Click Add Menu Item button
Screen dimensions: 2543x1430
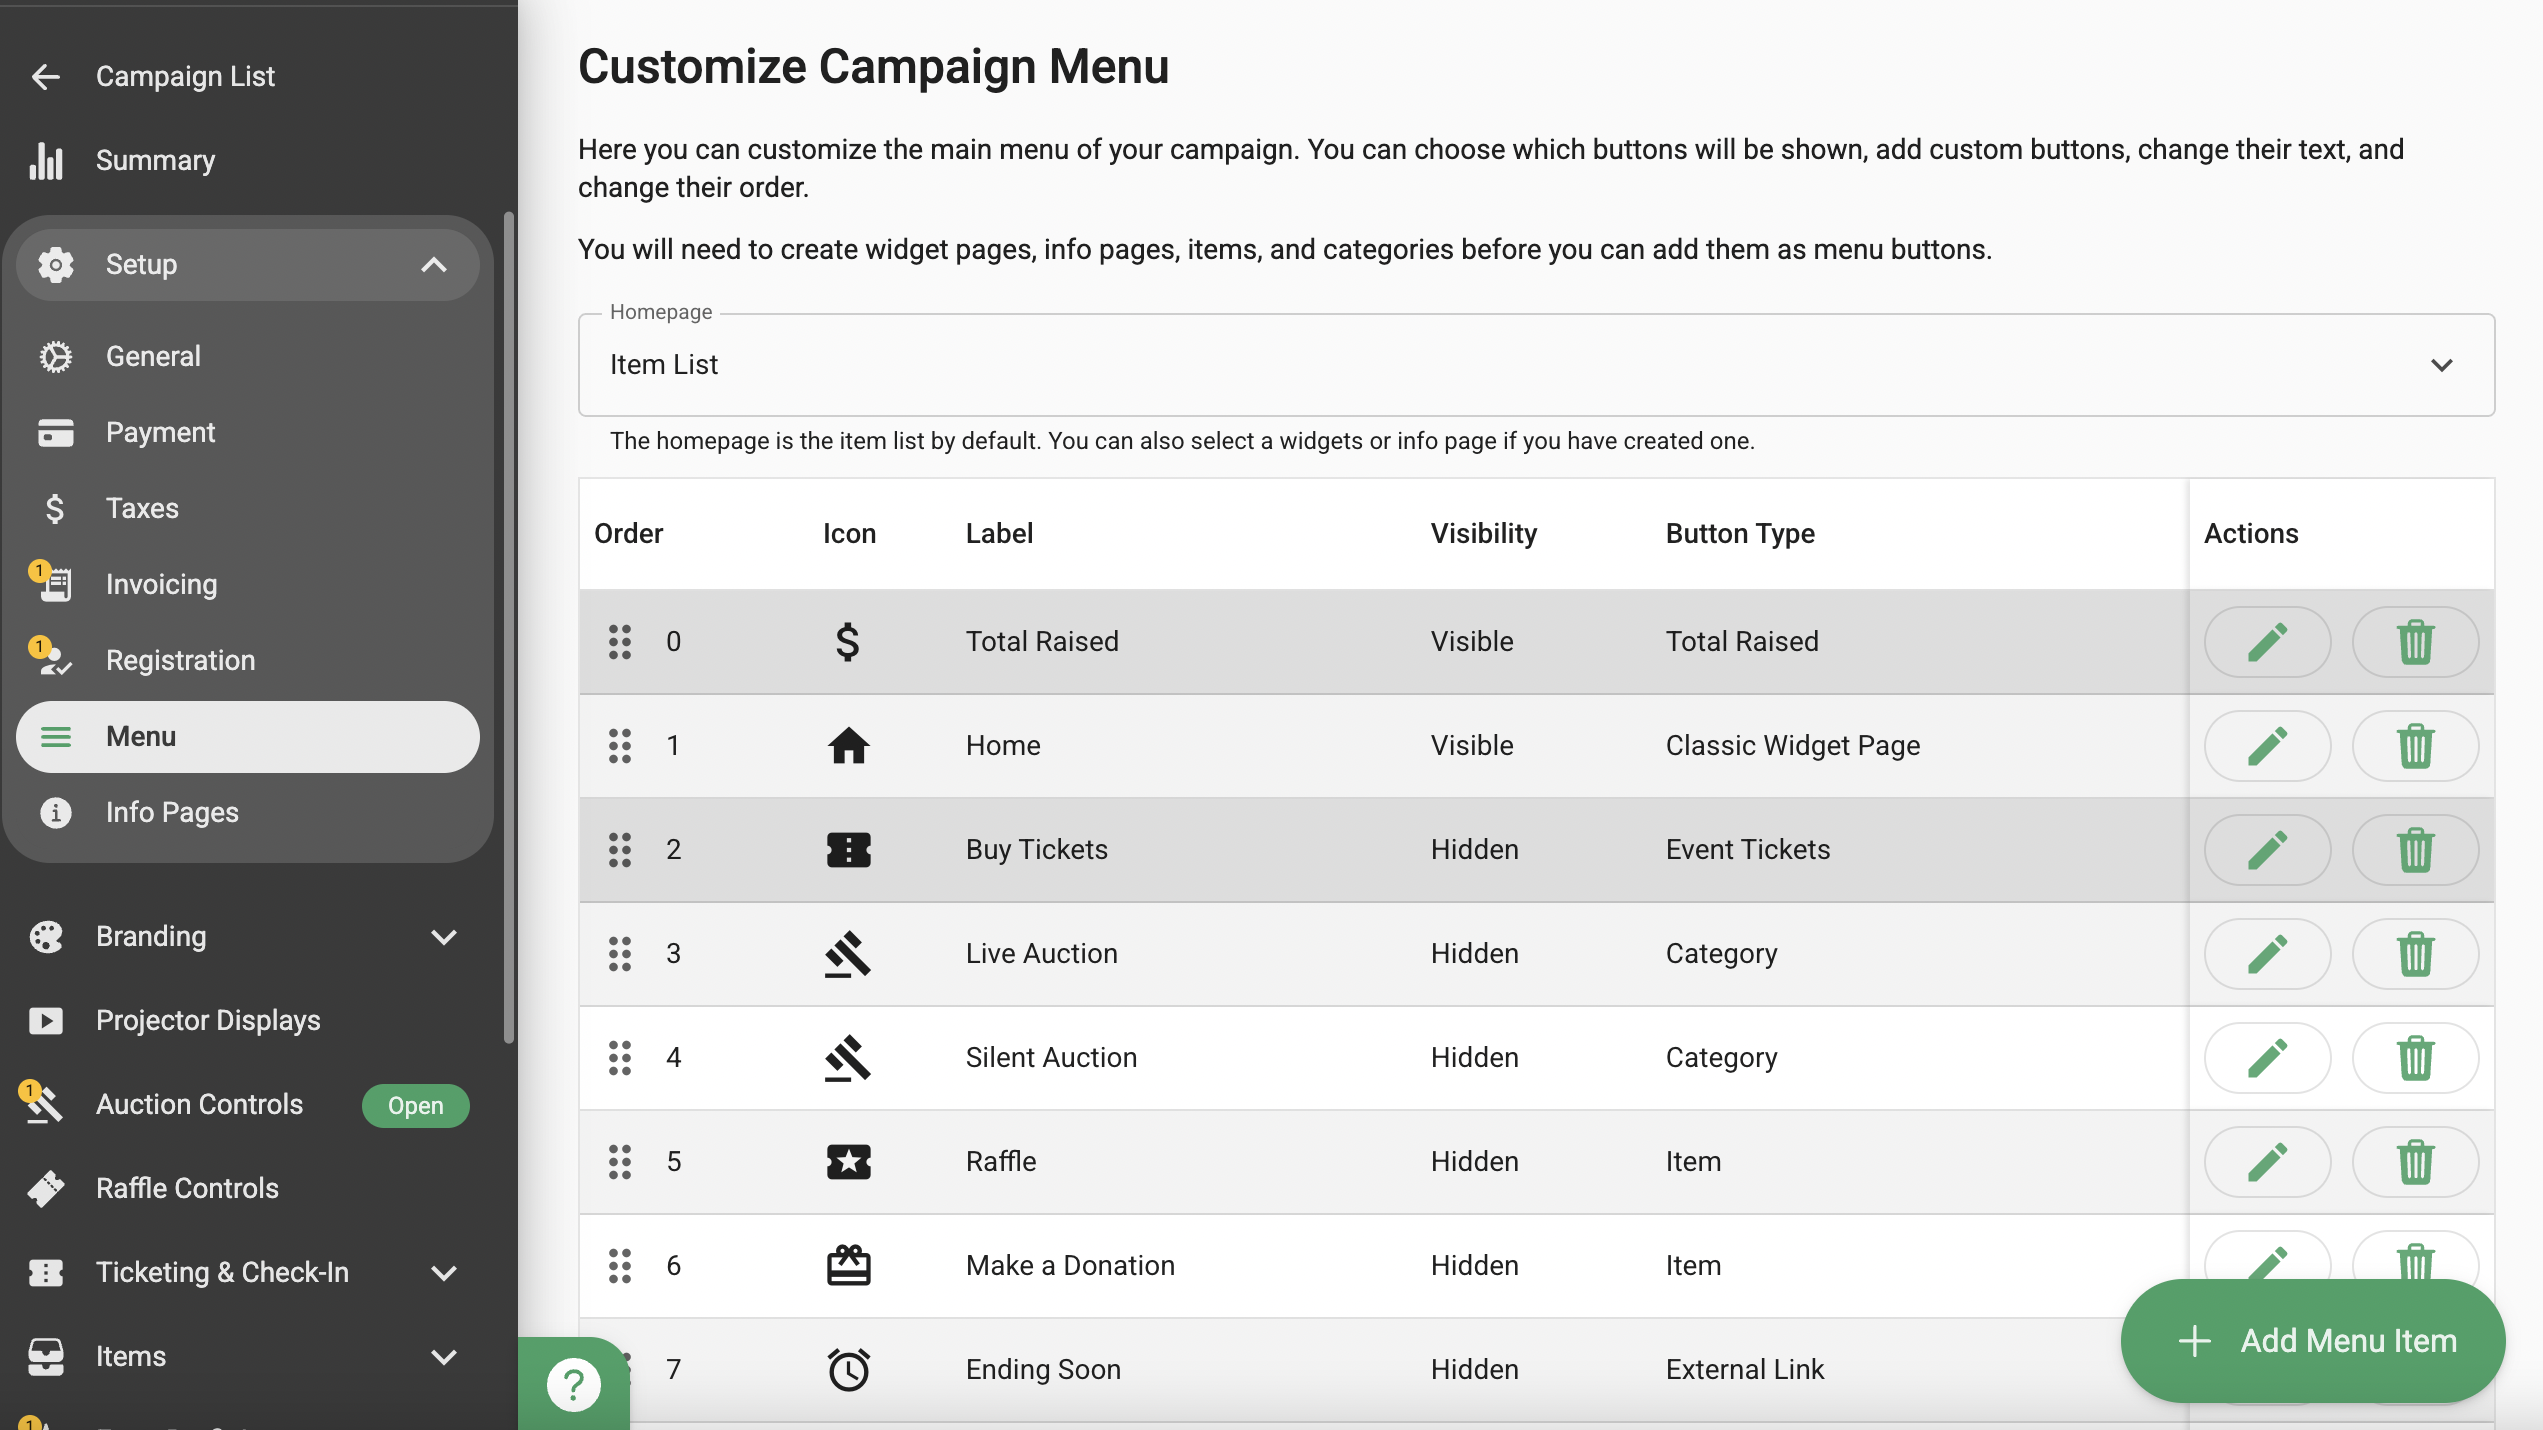pyautogui.click(x=2313, y=1340)
